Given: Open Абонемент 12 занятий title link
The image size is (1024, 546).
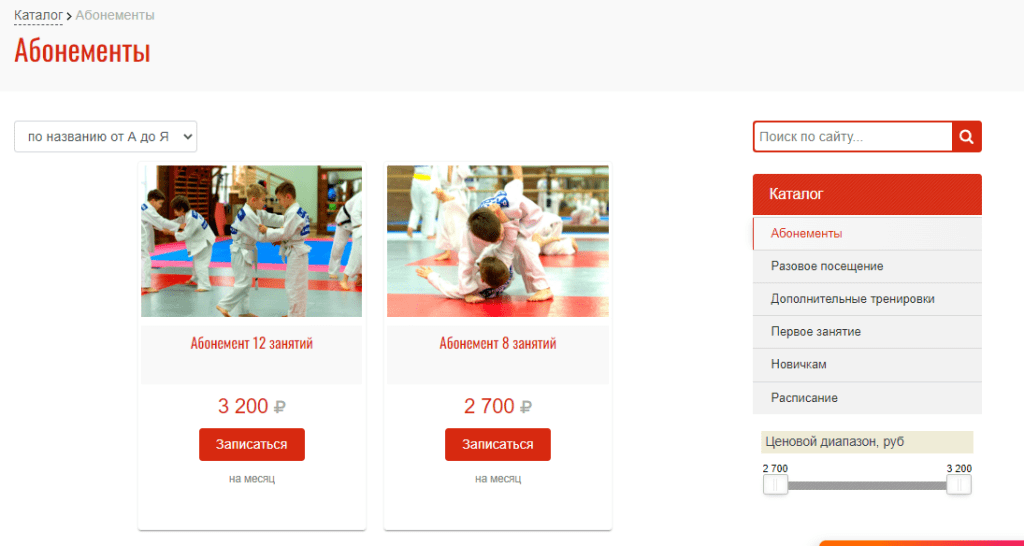Looking at the screenshot, I should click(x=251, y=344).
